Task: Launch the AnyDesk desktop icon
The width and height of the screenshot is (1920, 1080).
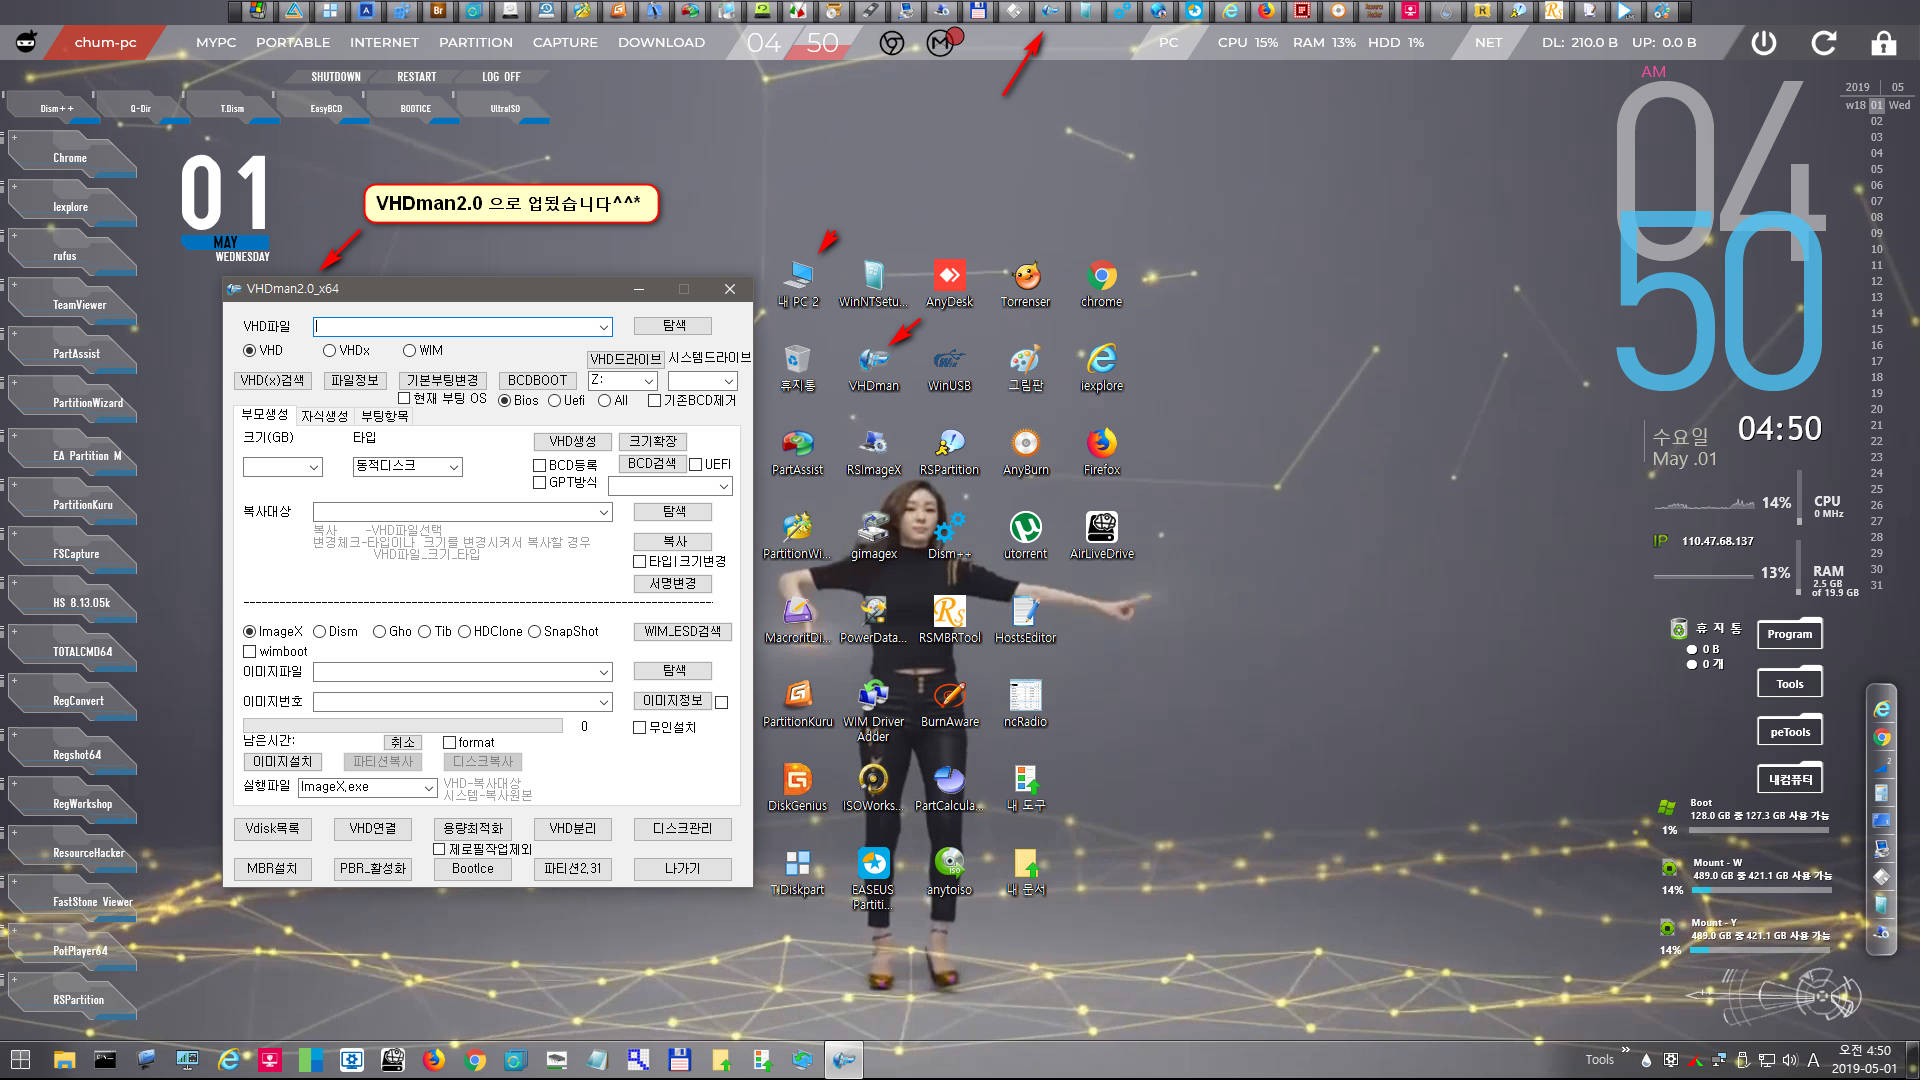Action: tap(949, 284)
